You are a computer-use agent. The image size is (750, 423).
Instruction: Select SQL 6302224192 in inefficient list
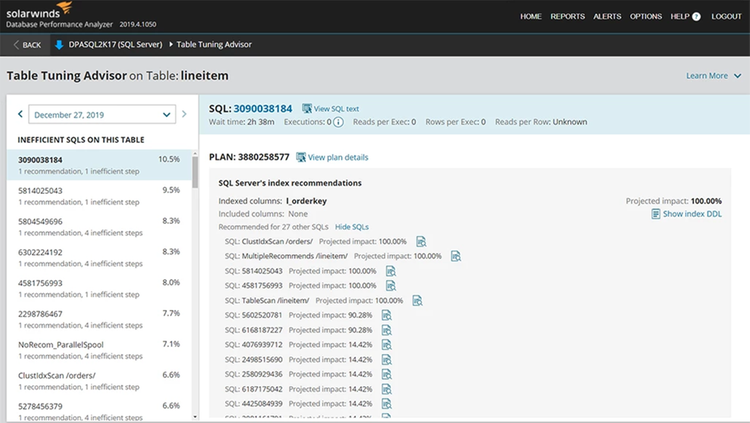click(x=99, y=257)
